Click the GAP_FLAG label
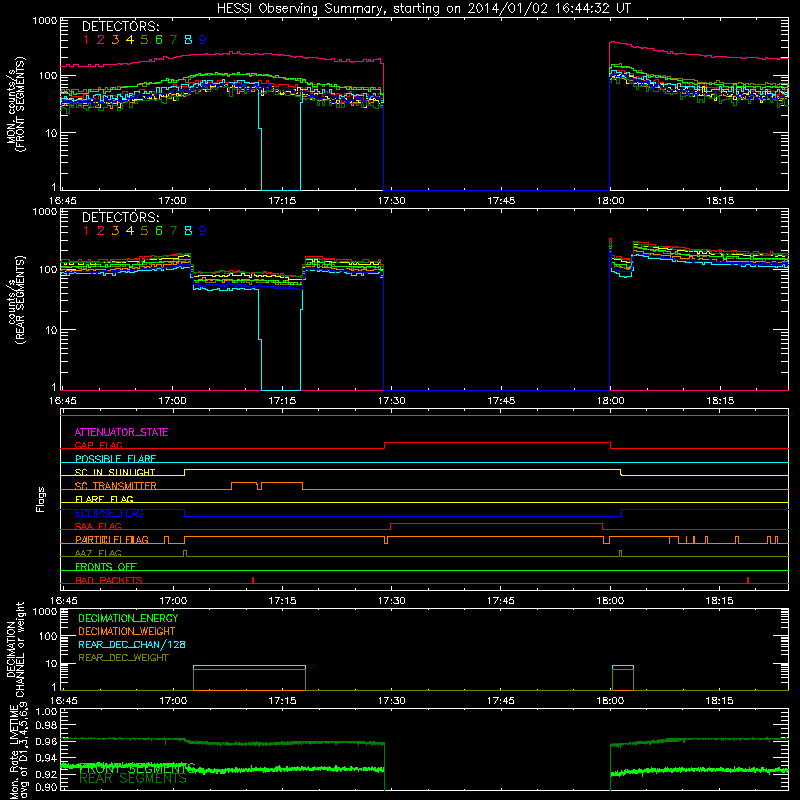This screenshot has height=800, width=800. click(98, 445)
